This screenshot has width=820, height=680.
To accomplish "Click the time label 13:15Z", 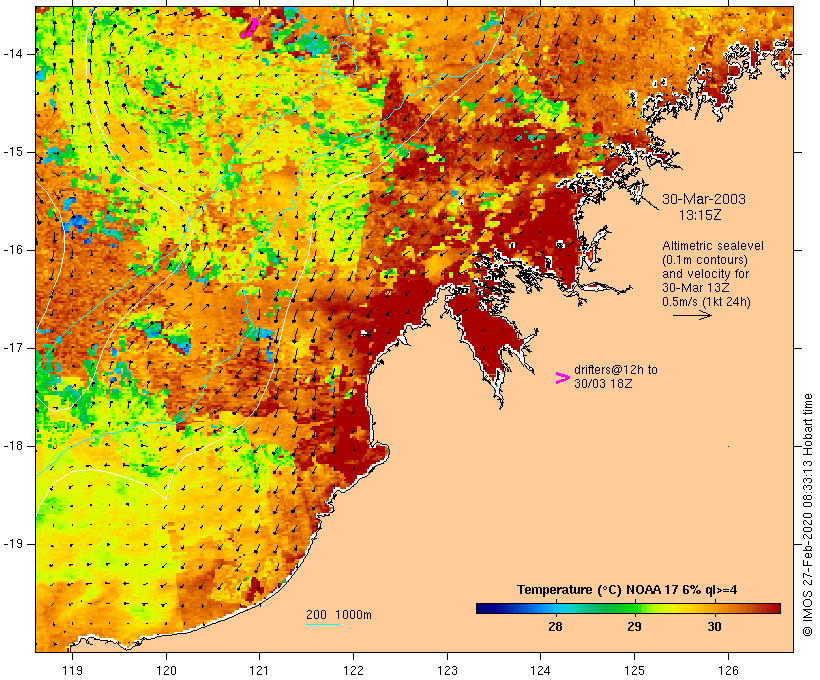I will (x=700, y=215).
